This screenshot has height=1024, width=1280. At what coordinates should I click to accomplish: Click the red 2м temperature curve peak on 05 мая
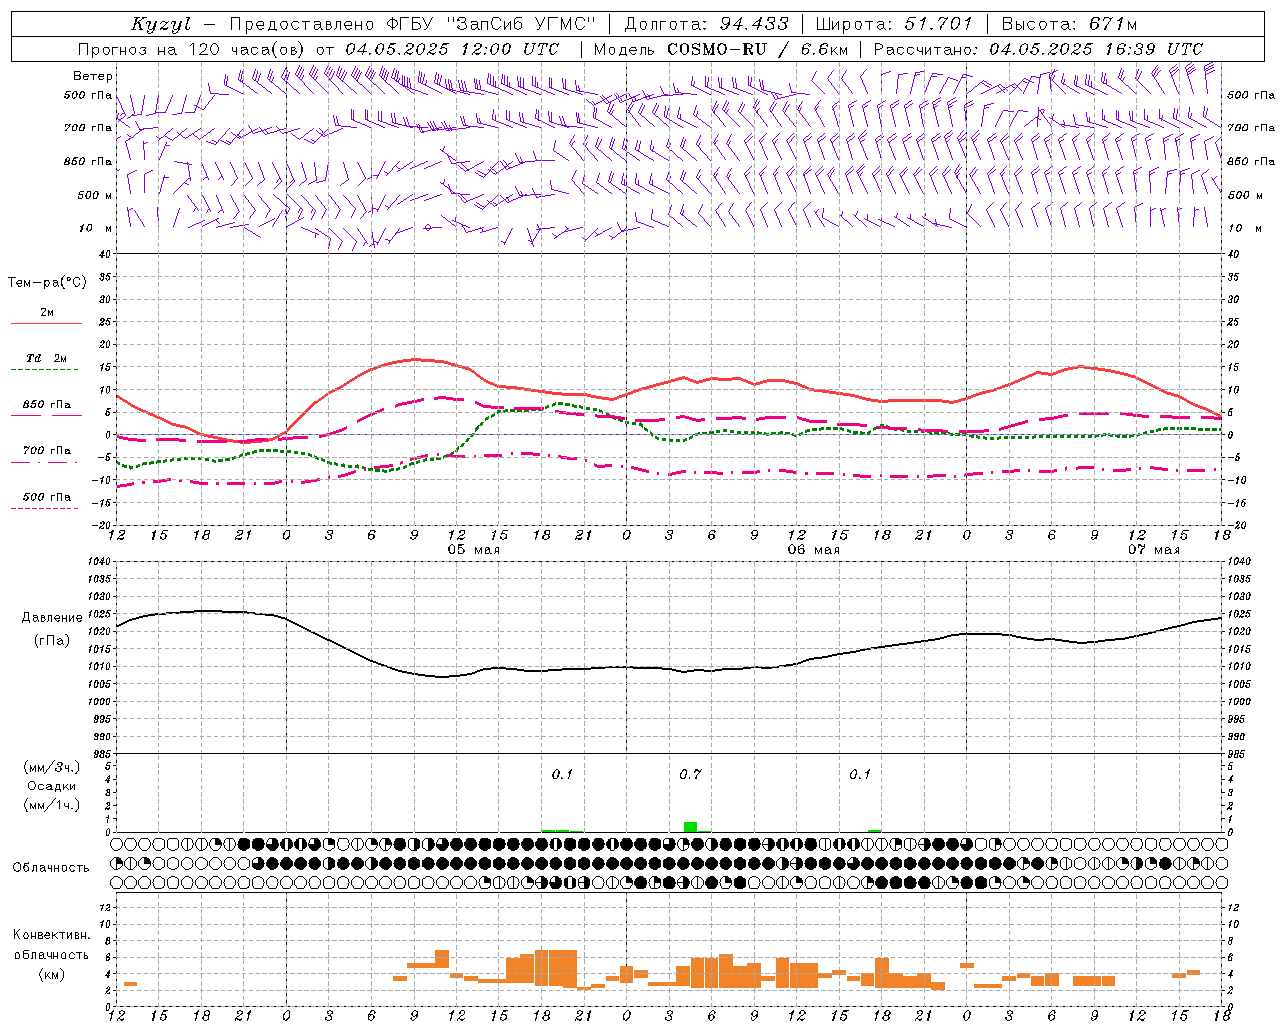coord(415,359)
